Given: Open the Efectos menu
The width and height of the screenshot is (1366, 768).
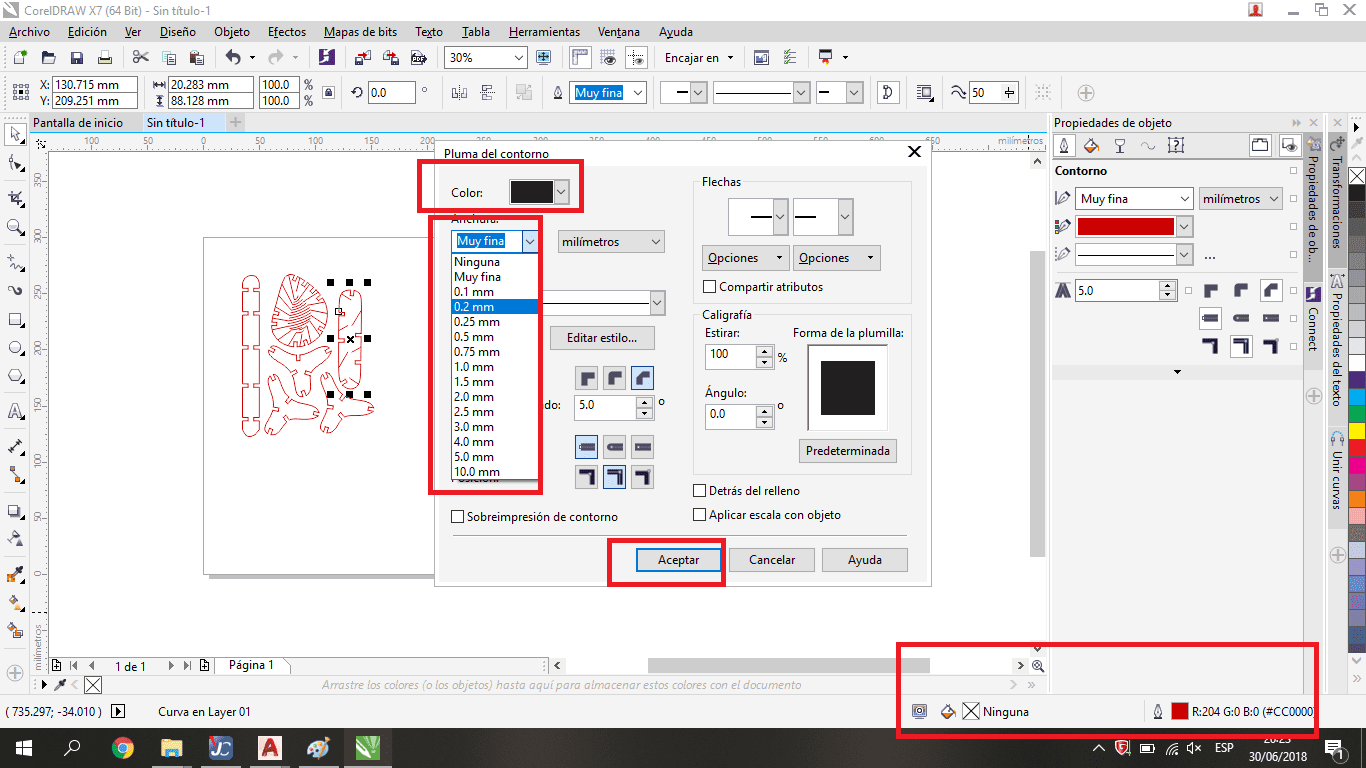Looking at the screenshot, I should pyautogui.click(x=287, y=32).
